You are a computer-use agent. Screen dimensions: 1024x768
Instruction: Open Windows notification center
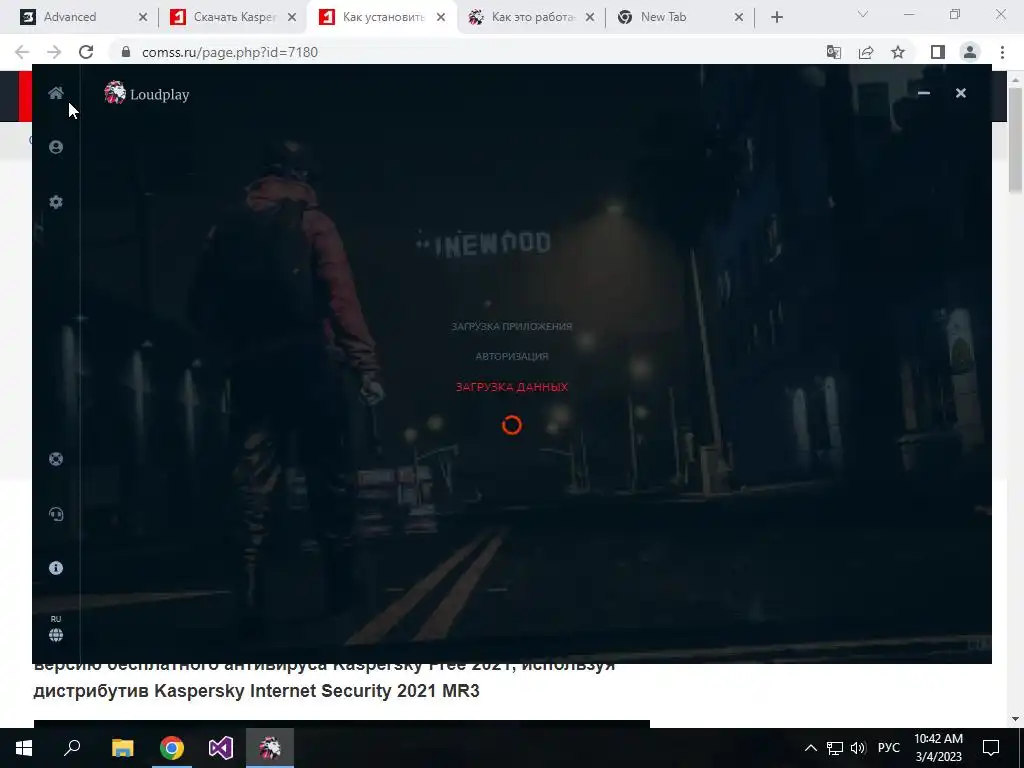point(991,748)
